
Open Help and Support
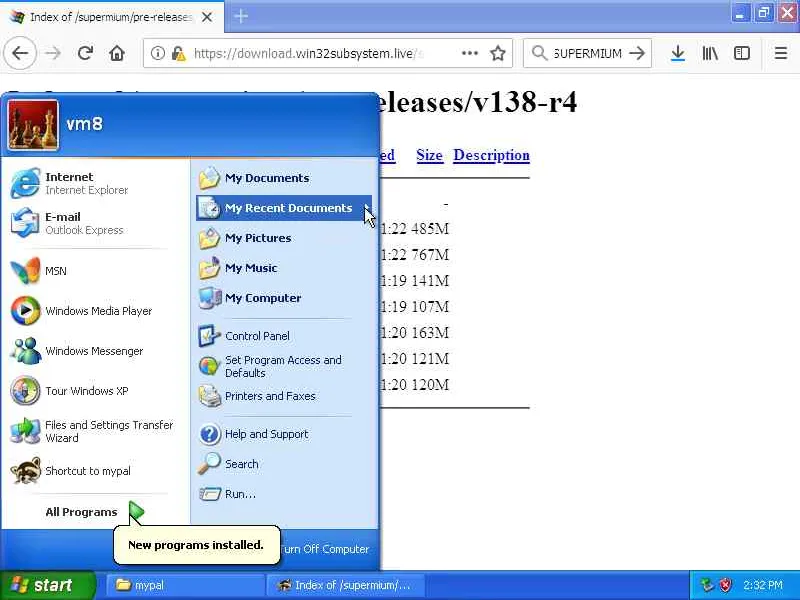pyautogui.click(x=284, y=434)
